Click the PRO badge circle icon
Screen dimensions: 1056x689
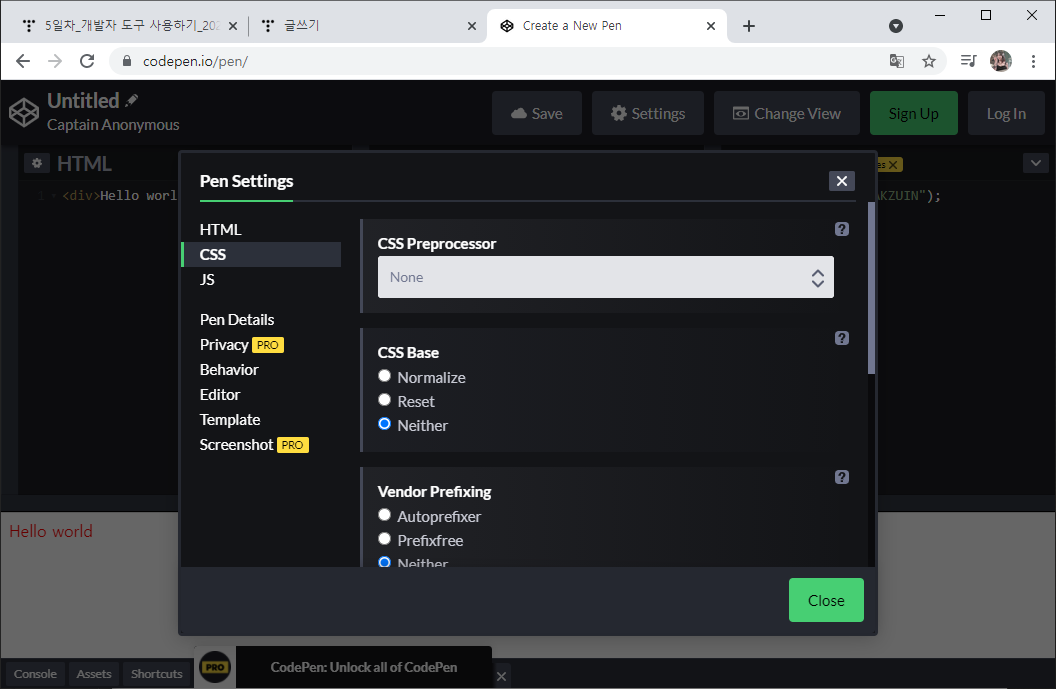point(215,667)
